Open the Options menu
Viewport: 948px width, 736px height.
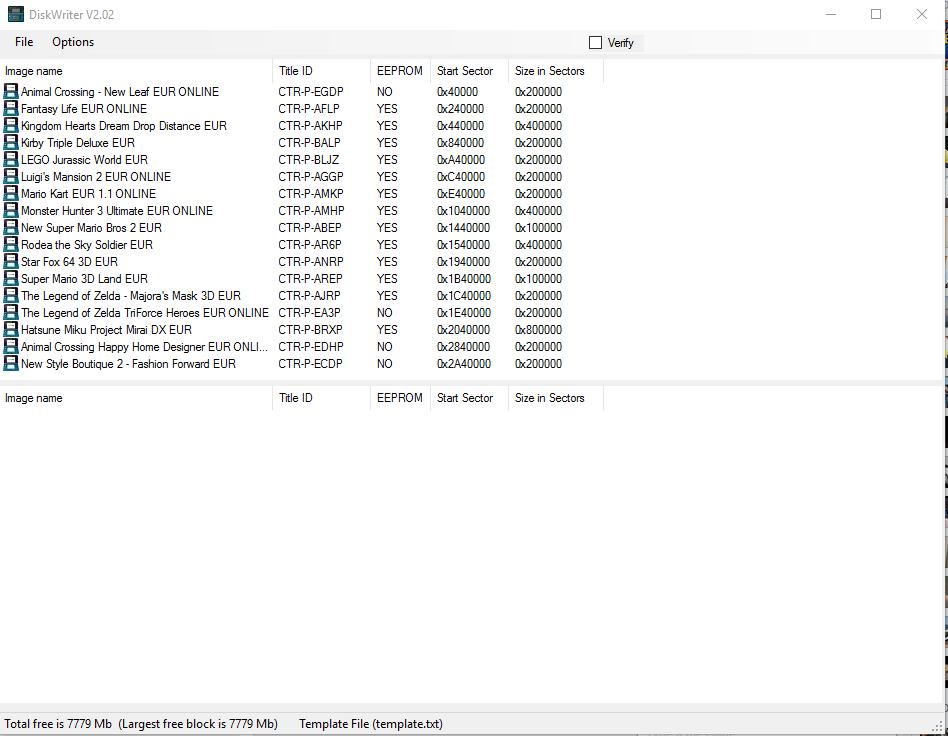click(x=73, y=42)
